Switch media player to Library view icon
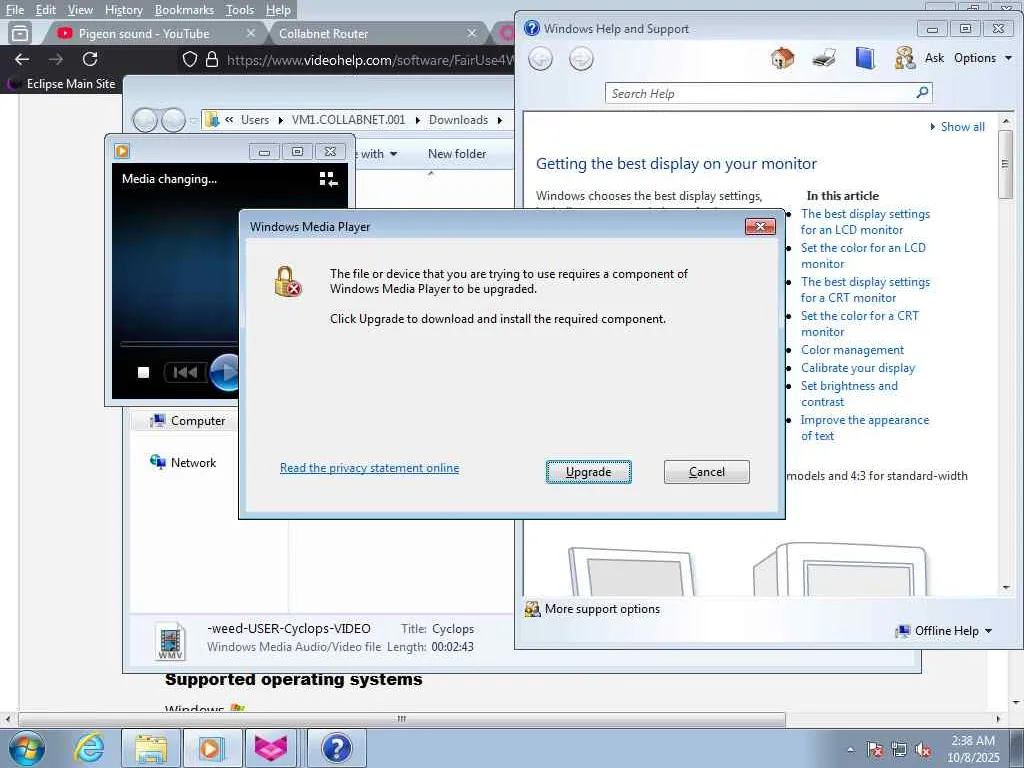 (x=328, y=179)
